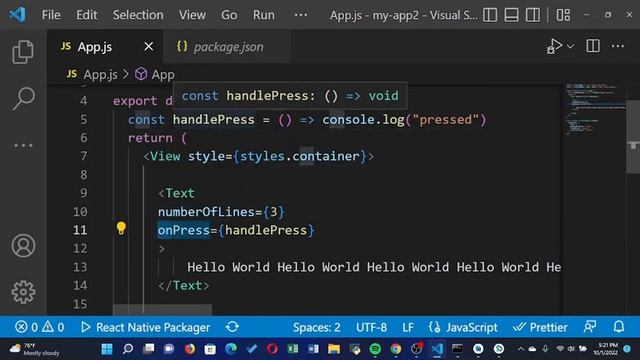Image resolution: width=640 pixels, height=360 pixels.
Task: Split the editor to the right
Action: point(593,46)
